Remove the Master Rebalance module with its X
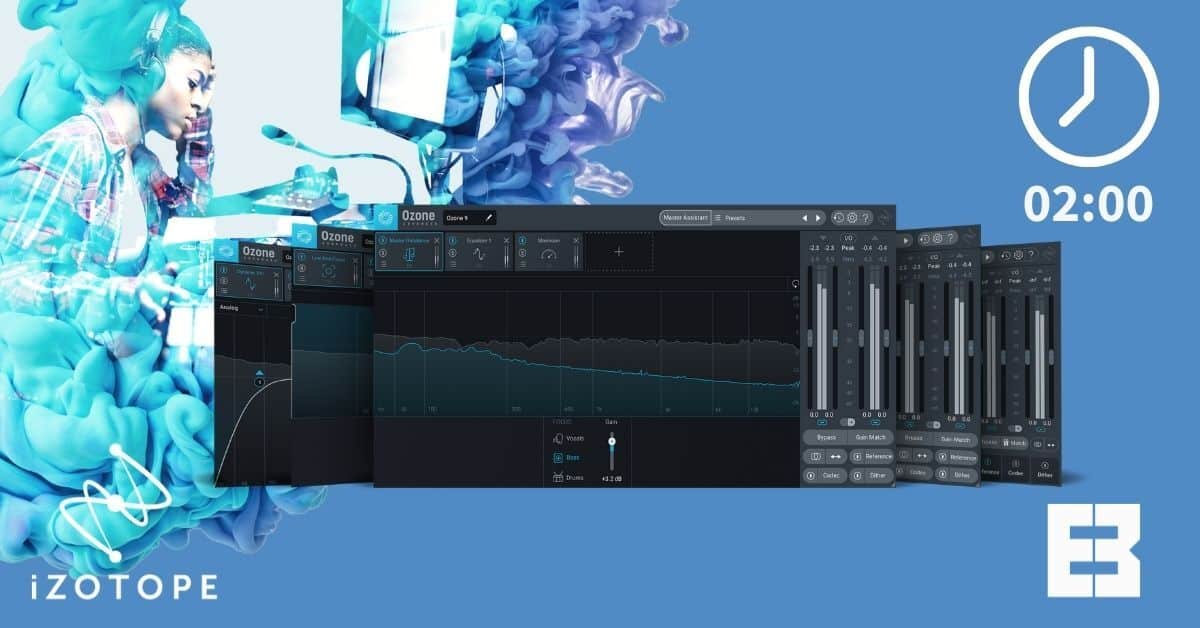This screenshot has height=628, width=1200. click(x=436, y=241)
